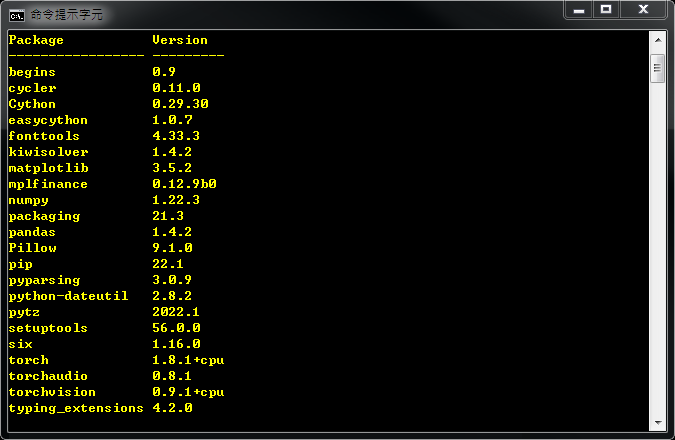This screenshot has height=440, width=675.
Task: Maximize the command prompt window
Action: click(x=606, y=10)
